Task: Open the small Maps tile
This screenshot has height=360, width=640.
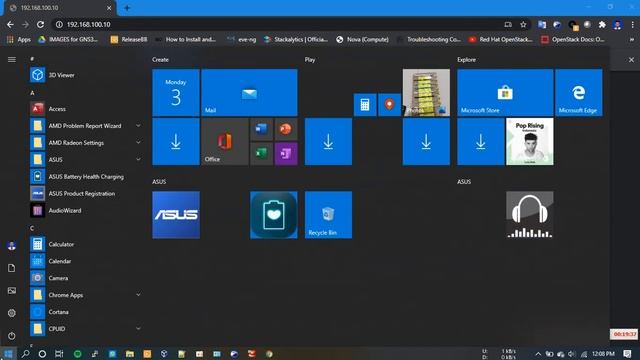Action: pos(389,105)
